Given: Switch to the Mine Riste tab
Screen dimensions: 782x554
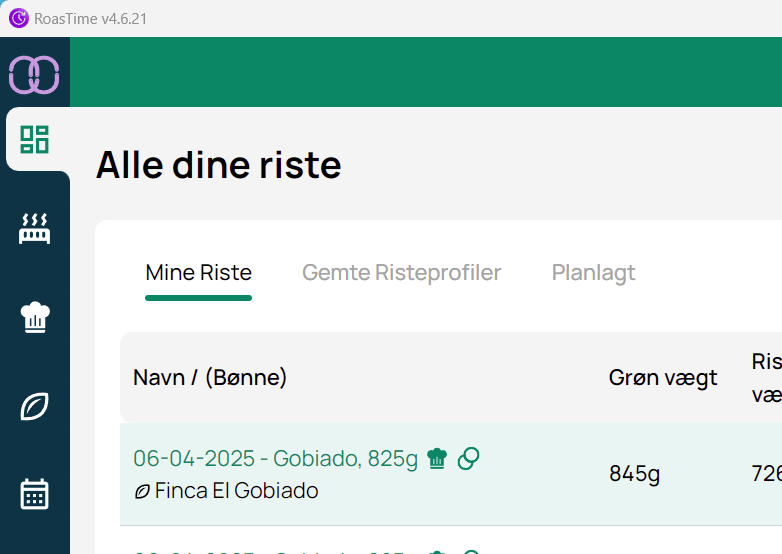Looking at the screenshot, I should (198, 273).
